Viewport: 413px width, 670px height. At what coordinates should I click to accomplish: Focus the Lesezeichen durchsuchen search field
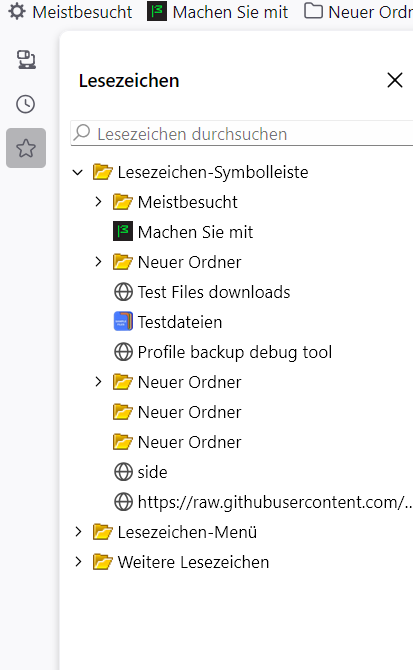(x=242, y=133)
